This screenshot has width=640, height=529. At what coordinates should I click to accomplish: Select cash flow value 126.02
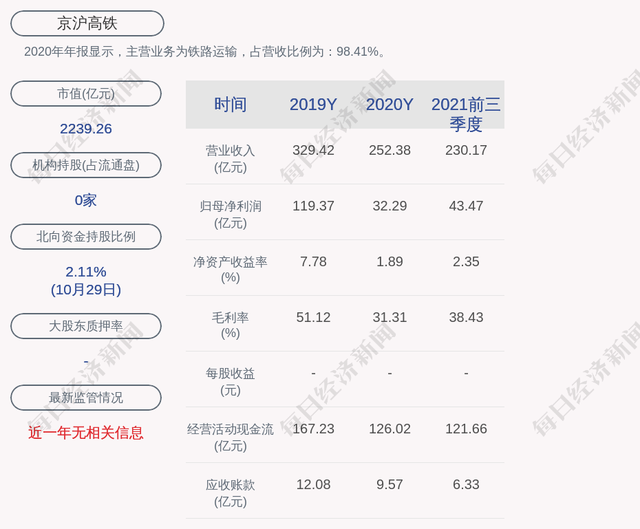coord(389,429)
